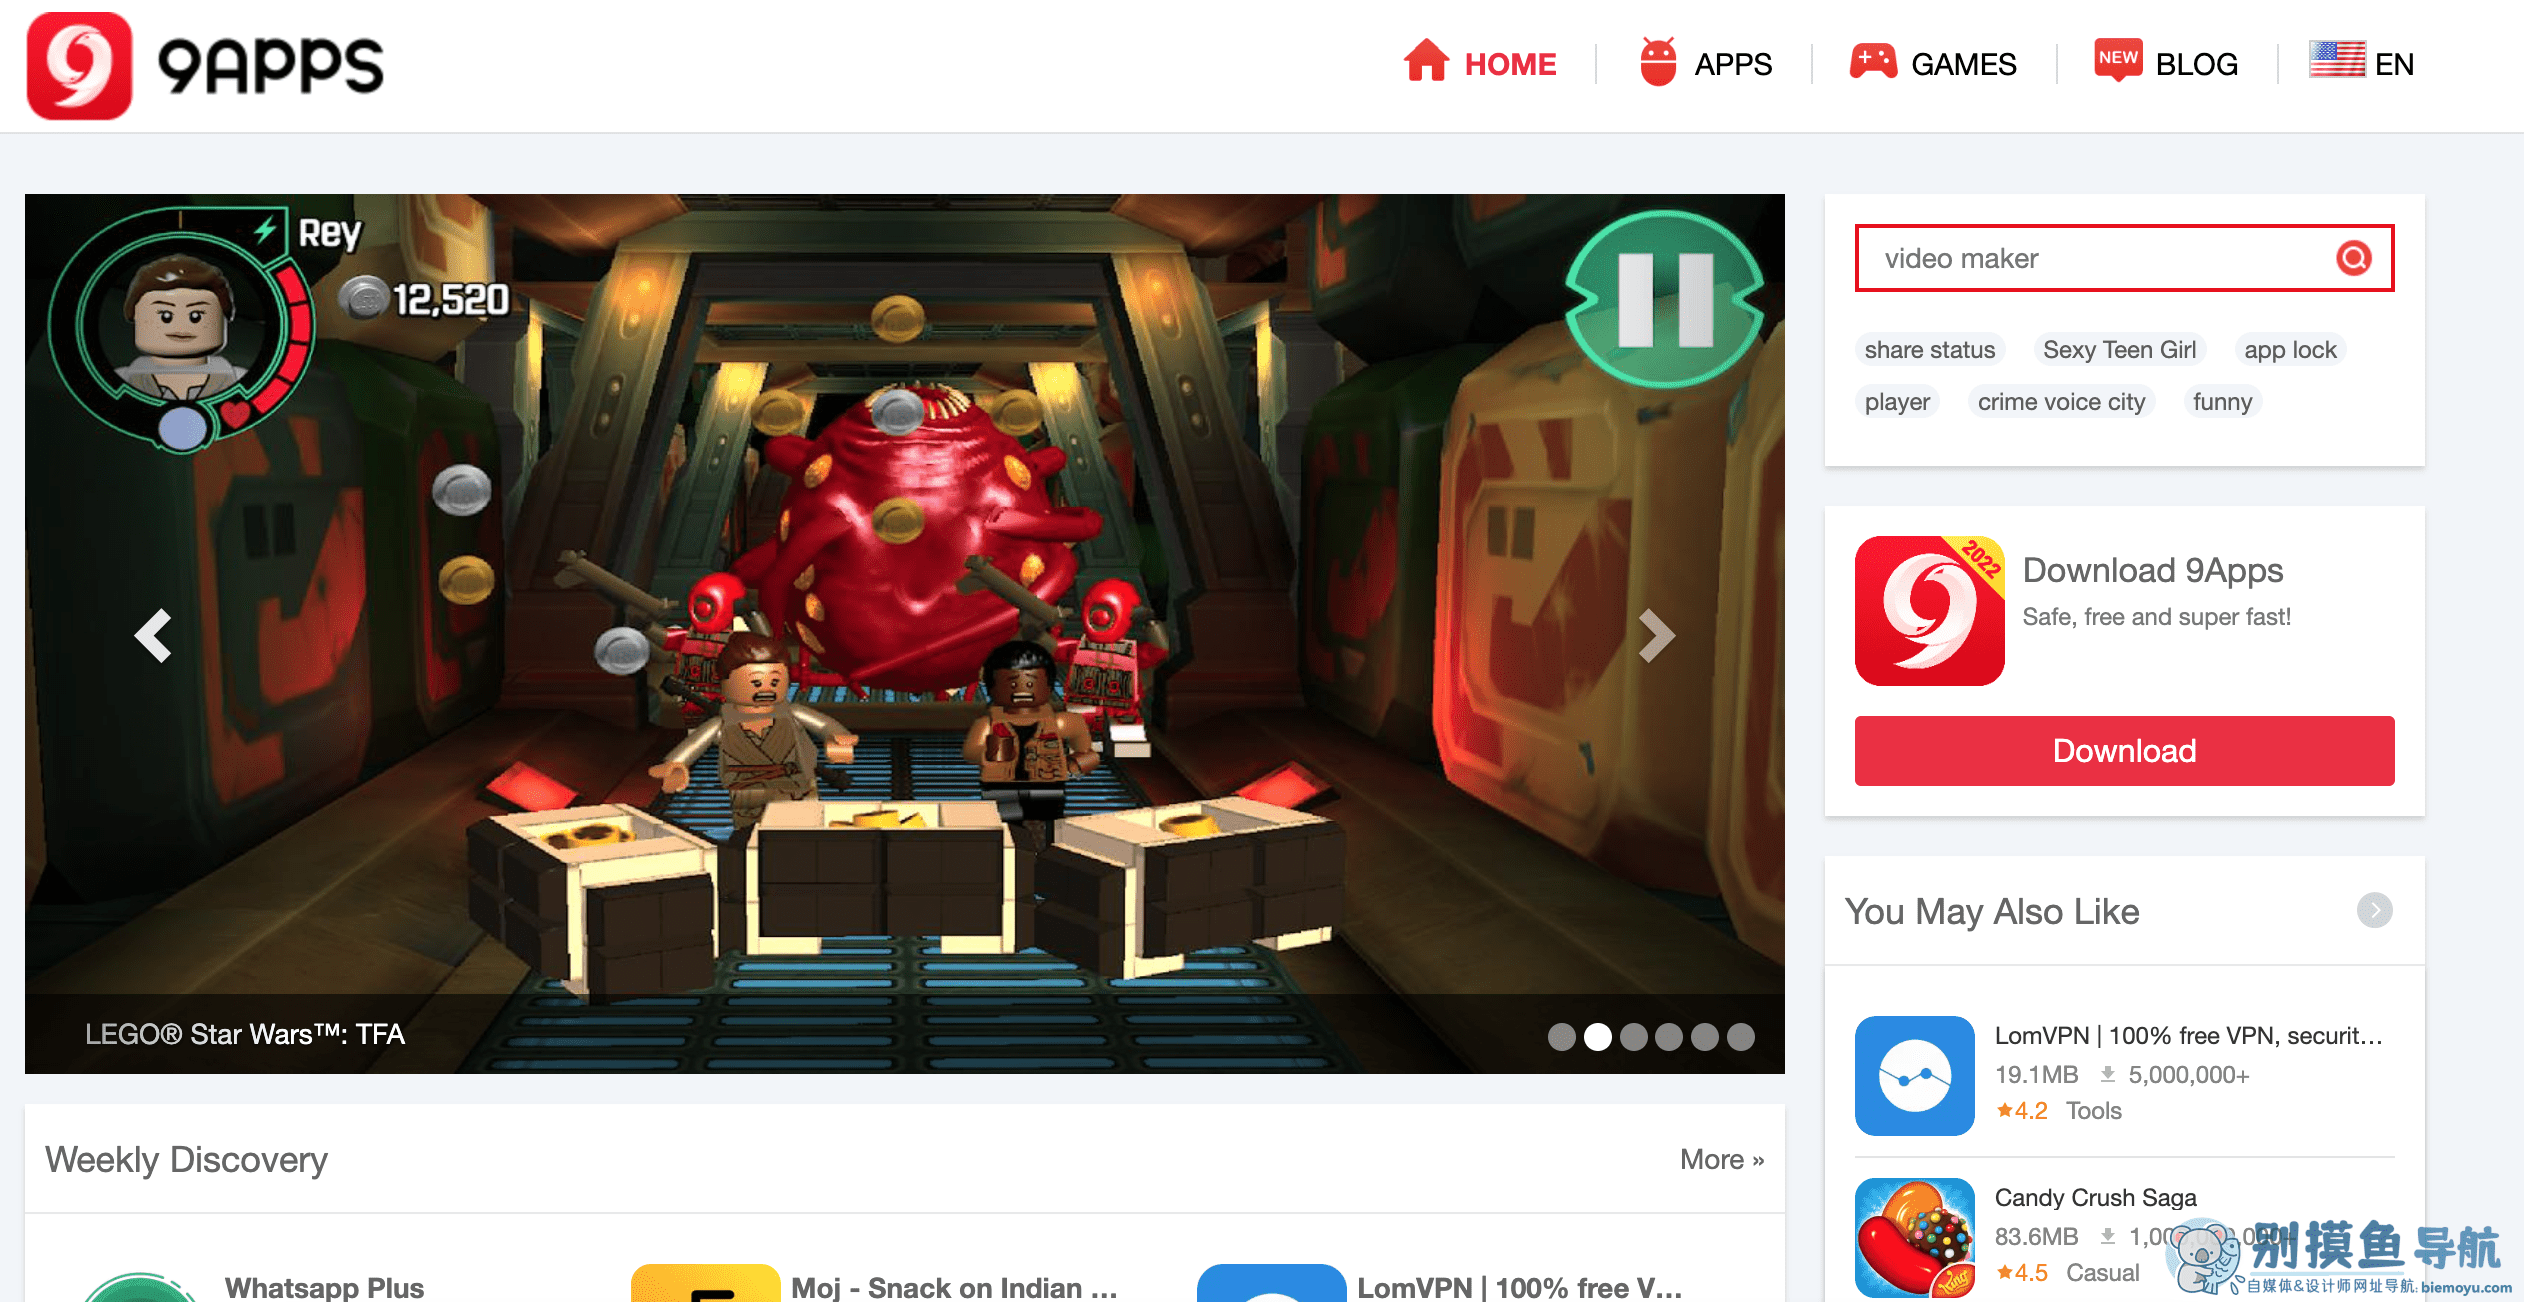Viewport: 2524px width, 1302px height.
Task: Click the Tools category under LomVPN
Action: click(x=2094, y=1110)
